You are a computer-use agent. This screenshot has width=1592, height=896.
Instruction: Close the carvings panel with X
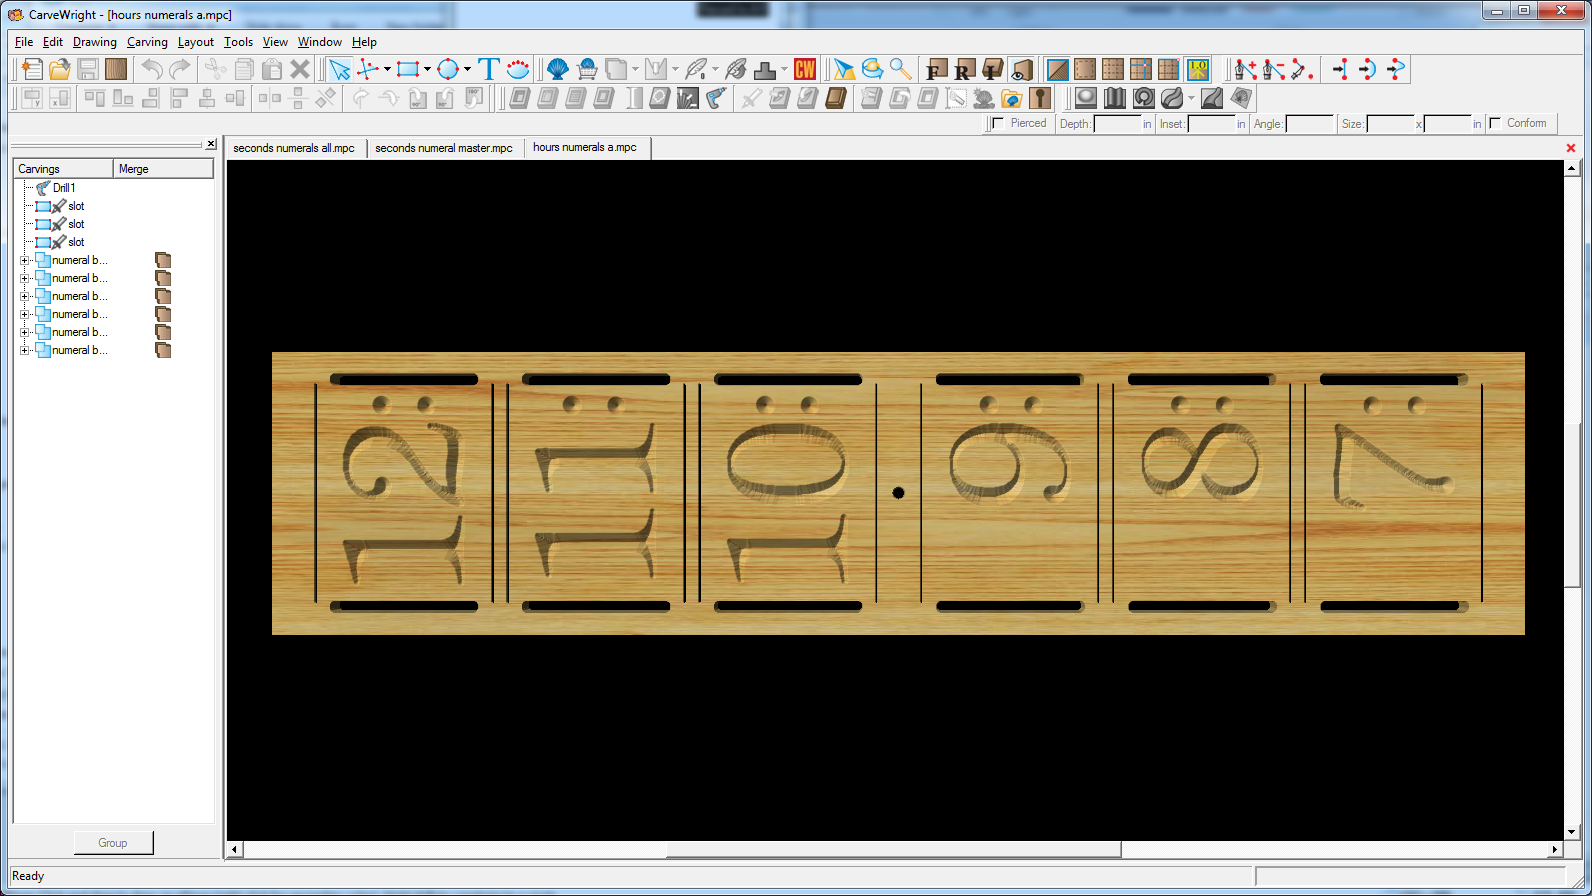pos(211,144)
